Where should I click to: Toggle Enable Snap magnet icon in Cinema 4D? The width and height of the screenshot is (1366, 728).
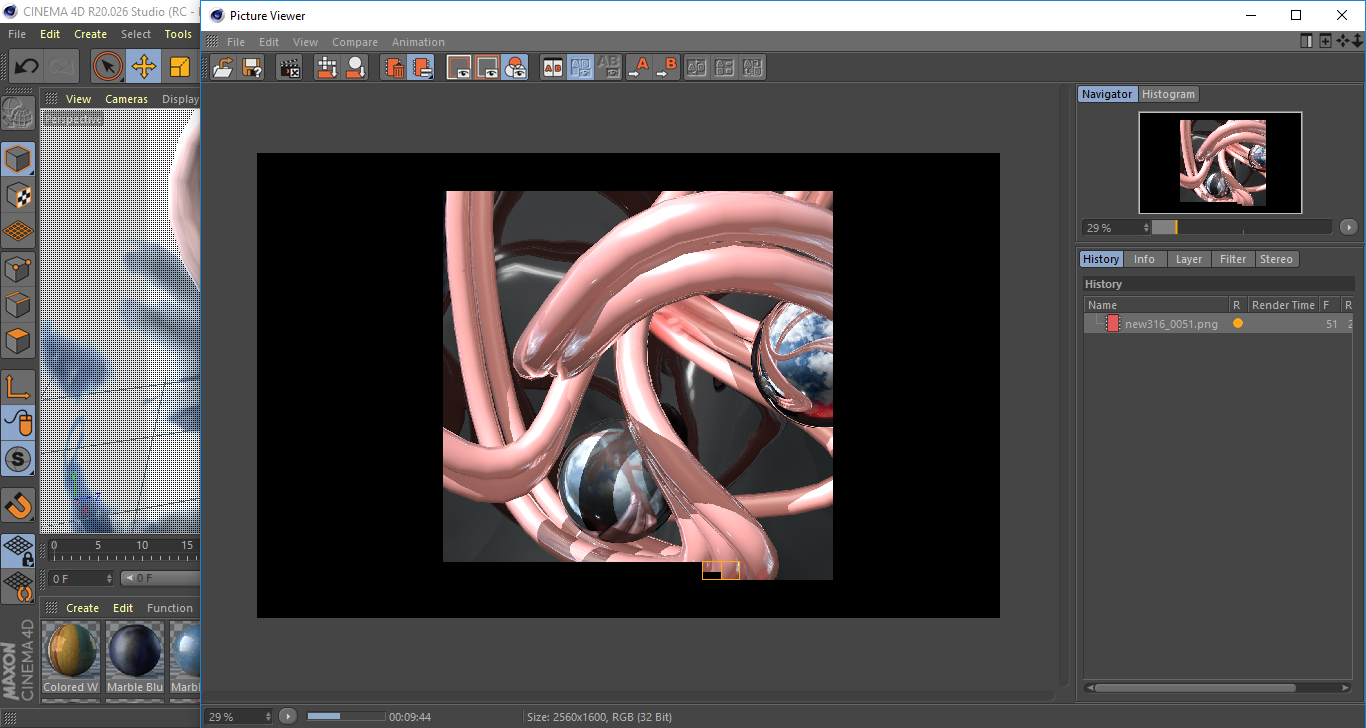[x=18, y=504]
